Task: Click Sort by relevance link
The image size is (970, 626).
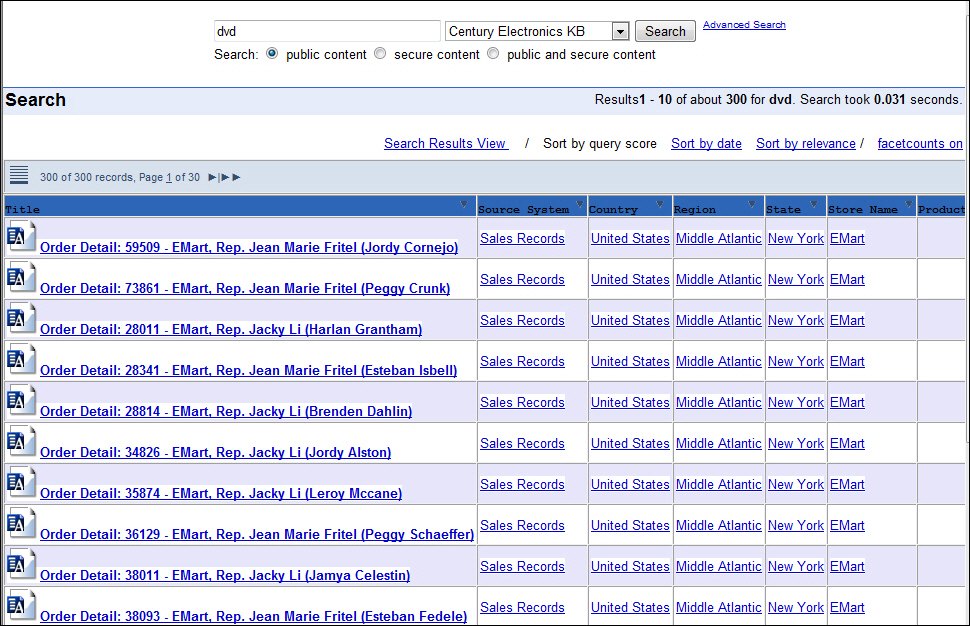Action: [x=805, y=144]
